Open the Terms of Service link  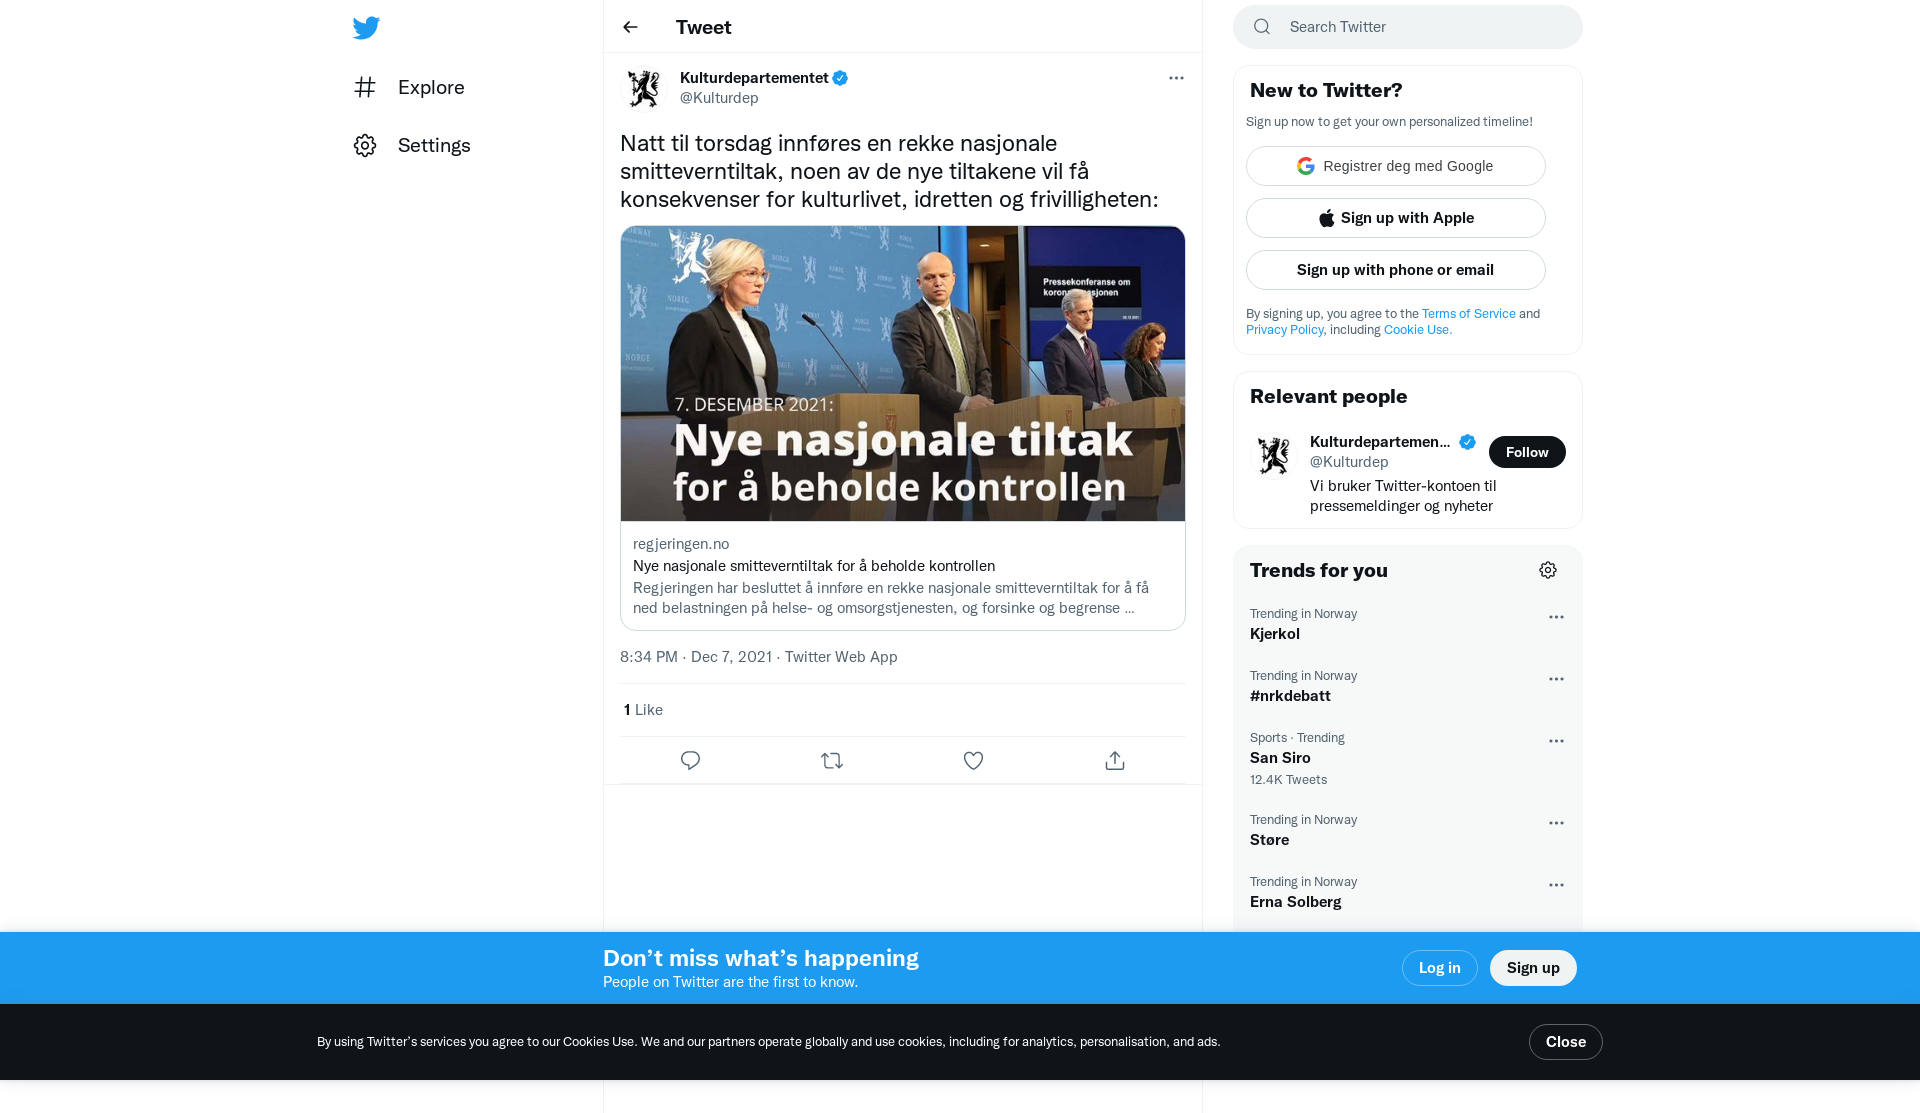tap(1468, 314)
